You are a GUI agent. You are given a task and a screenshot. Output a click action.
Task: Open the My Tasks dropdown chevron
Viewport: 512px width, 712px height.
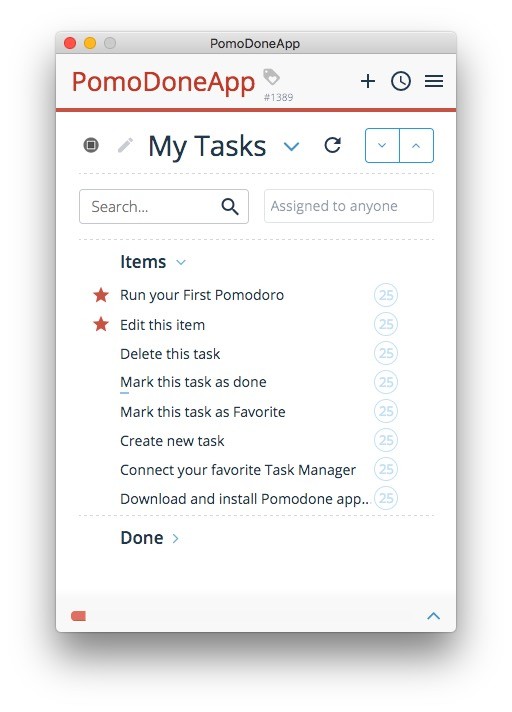(x=291, y=146)
